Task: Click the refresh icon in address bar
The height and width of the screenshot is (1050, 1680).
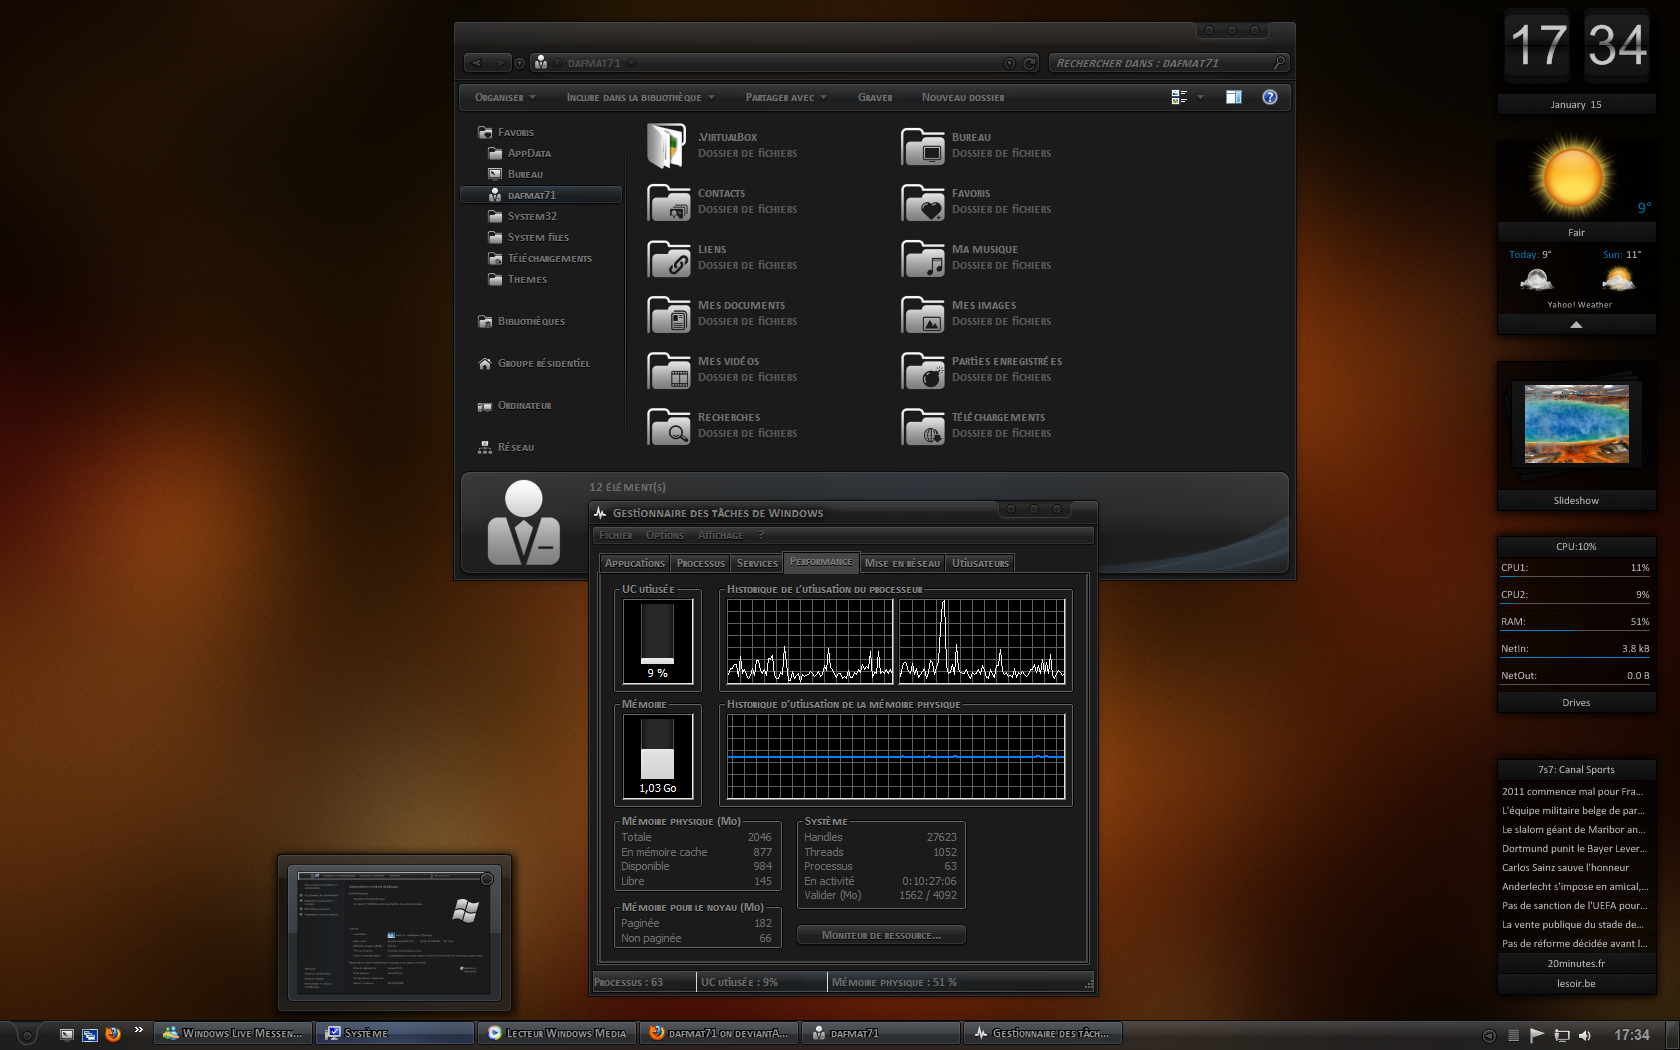Action: click(1030, 63)
